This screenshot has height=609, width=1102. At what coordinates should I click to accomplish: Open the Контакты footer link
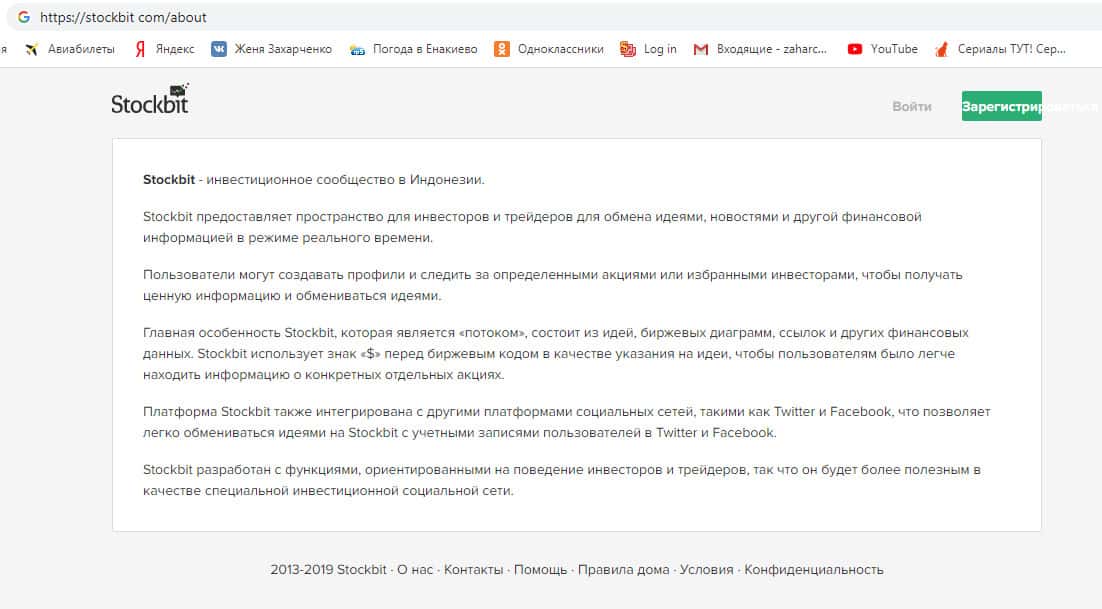pos(474,570)
